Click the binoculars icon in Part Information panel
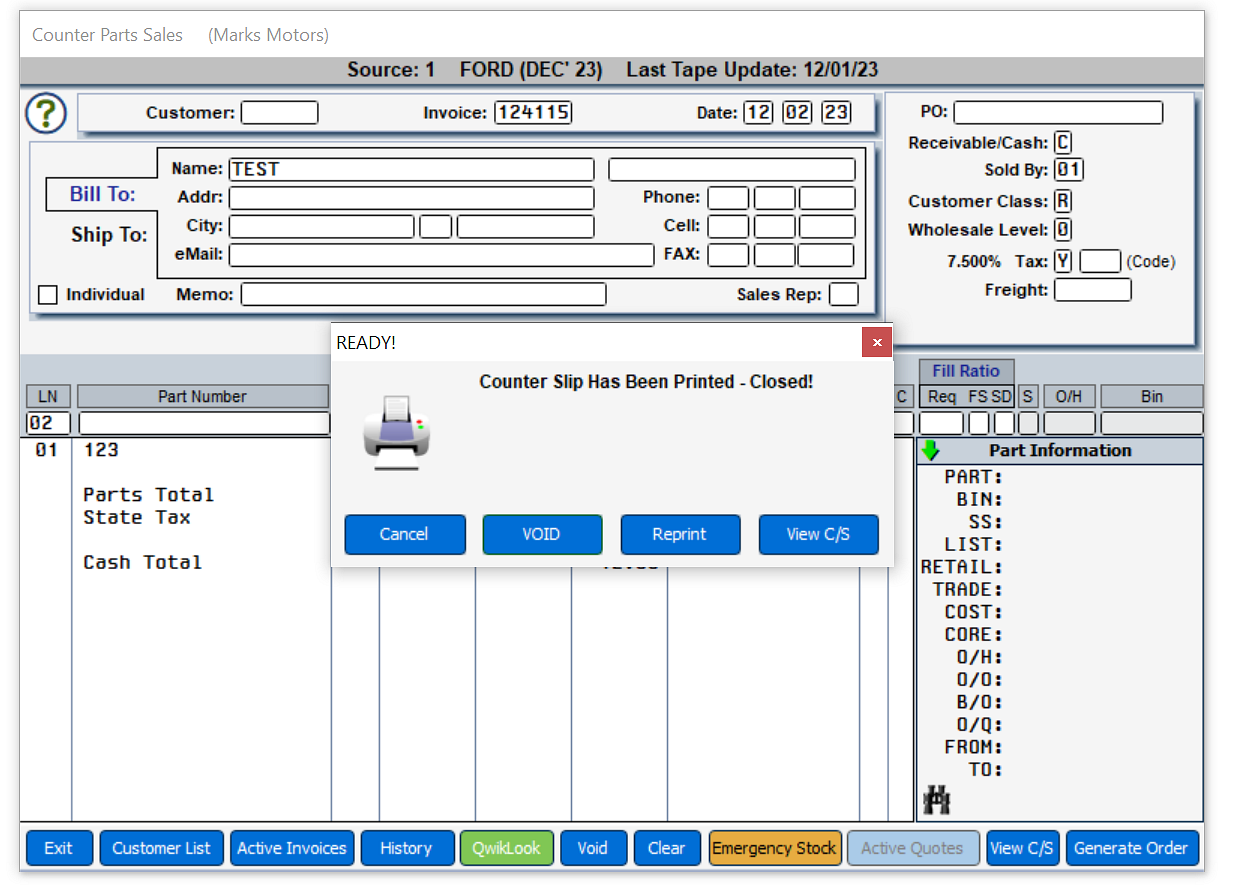This screenshot has width=1236, height=892. point(936,799)
